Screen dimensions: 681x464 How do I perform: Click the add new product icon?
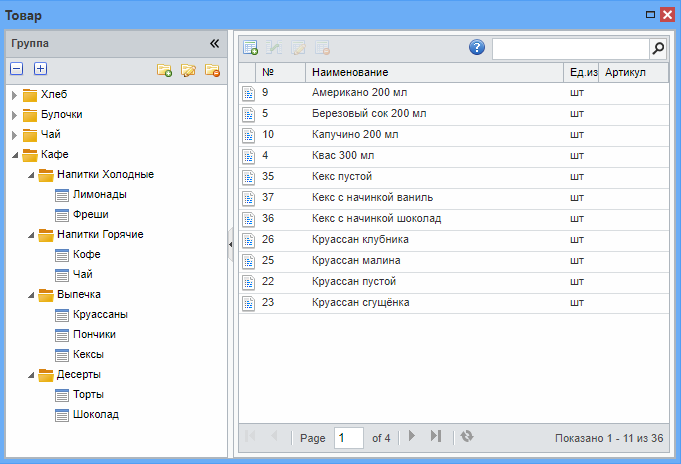(x=250, y=47)
